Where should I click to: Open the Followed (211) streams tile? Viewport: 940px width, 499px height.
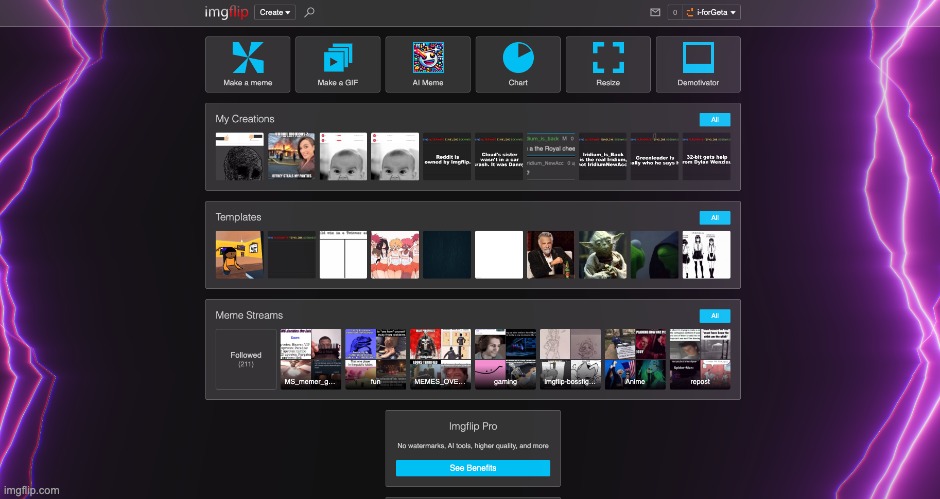click(x=246, y=359)
